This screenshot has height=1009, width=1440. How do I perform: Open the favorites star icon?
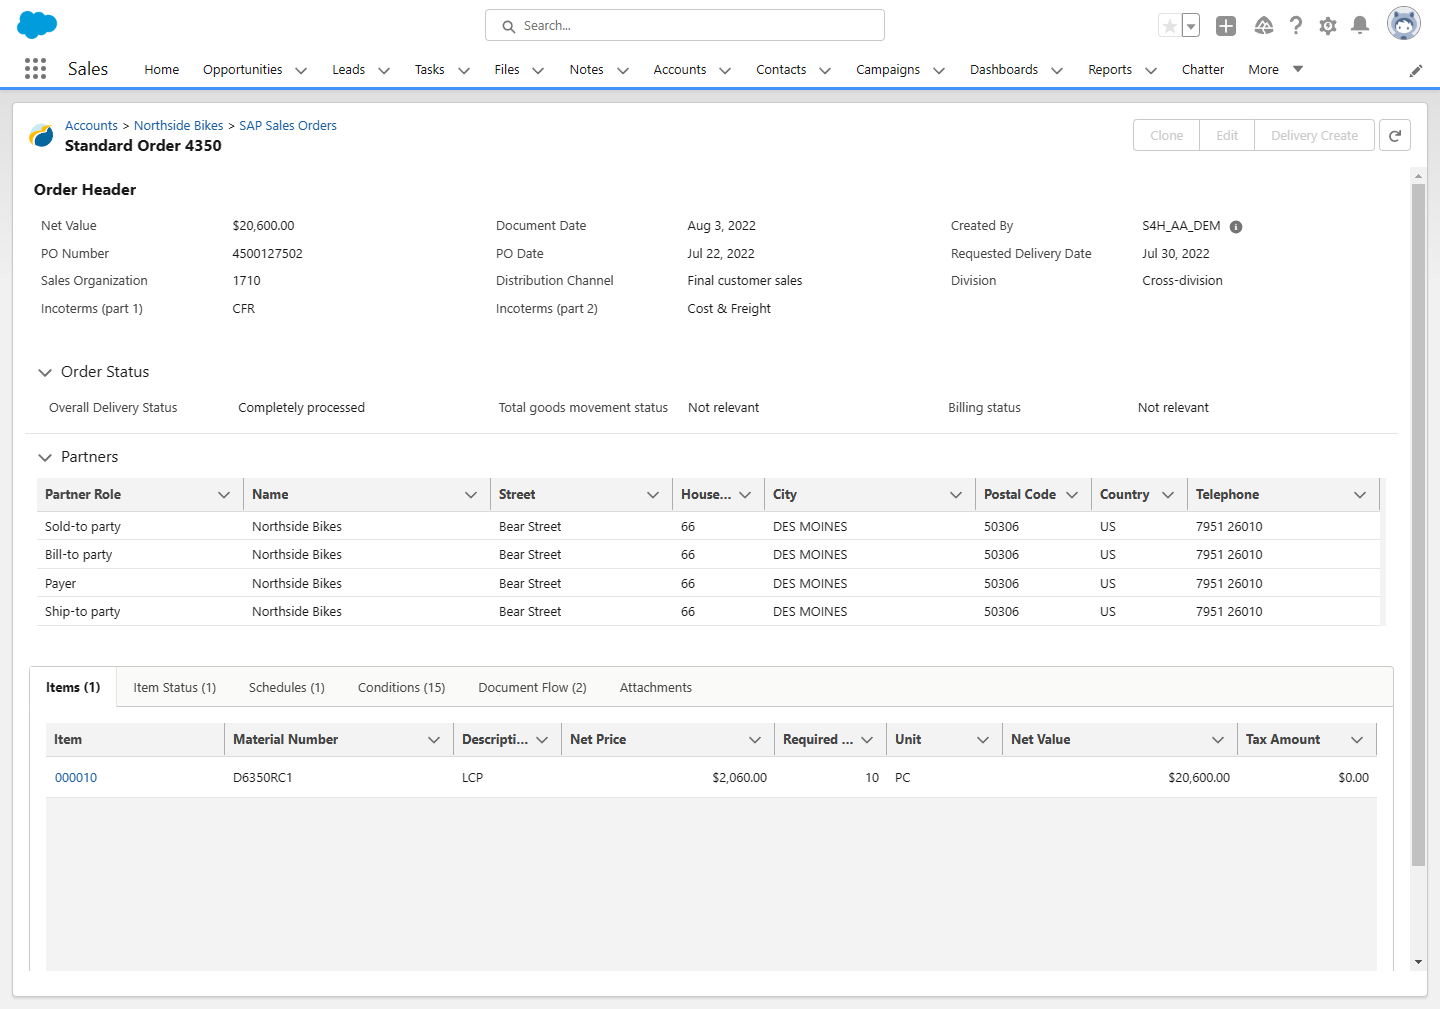(1169, 26)
